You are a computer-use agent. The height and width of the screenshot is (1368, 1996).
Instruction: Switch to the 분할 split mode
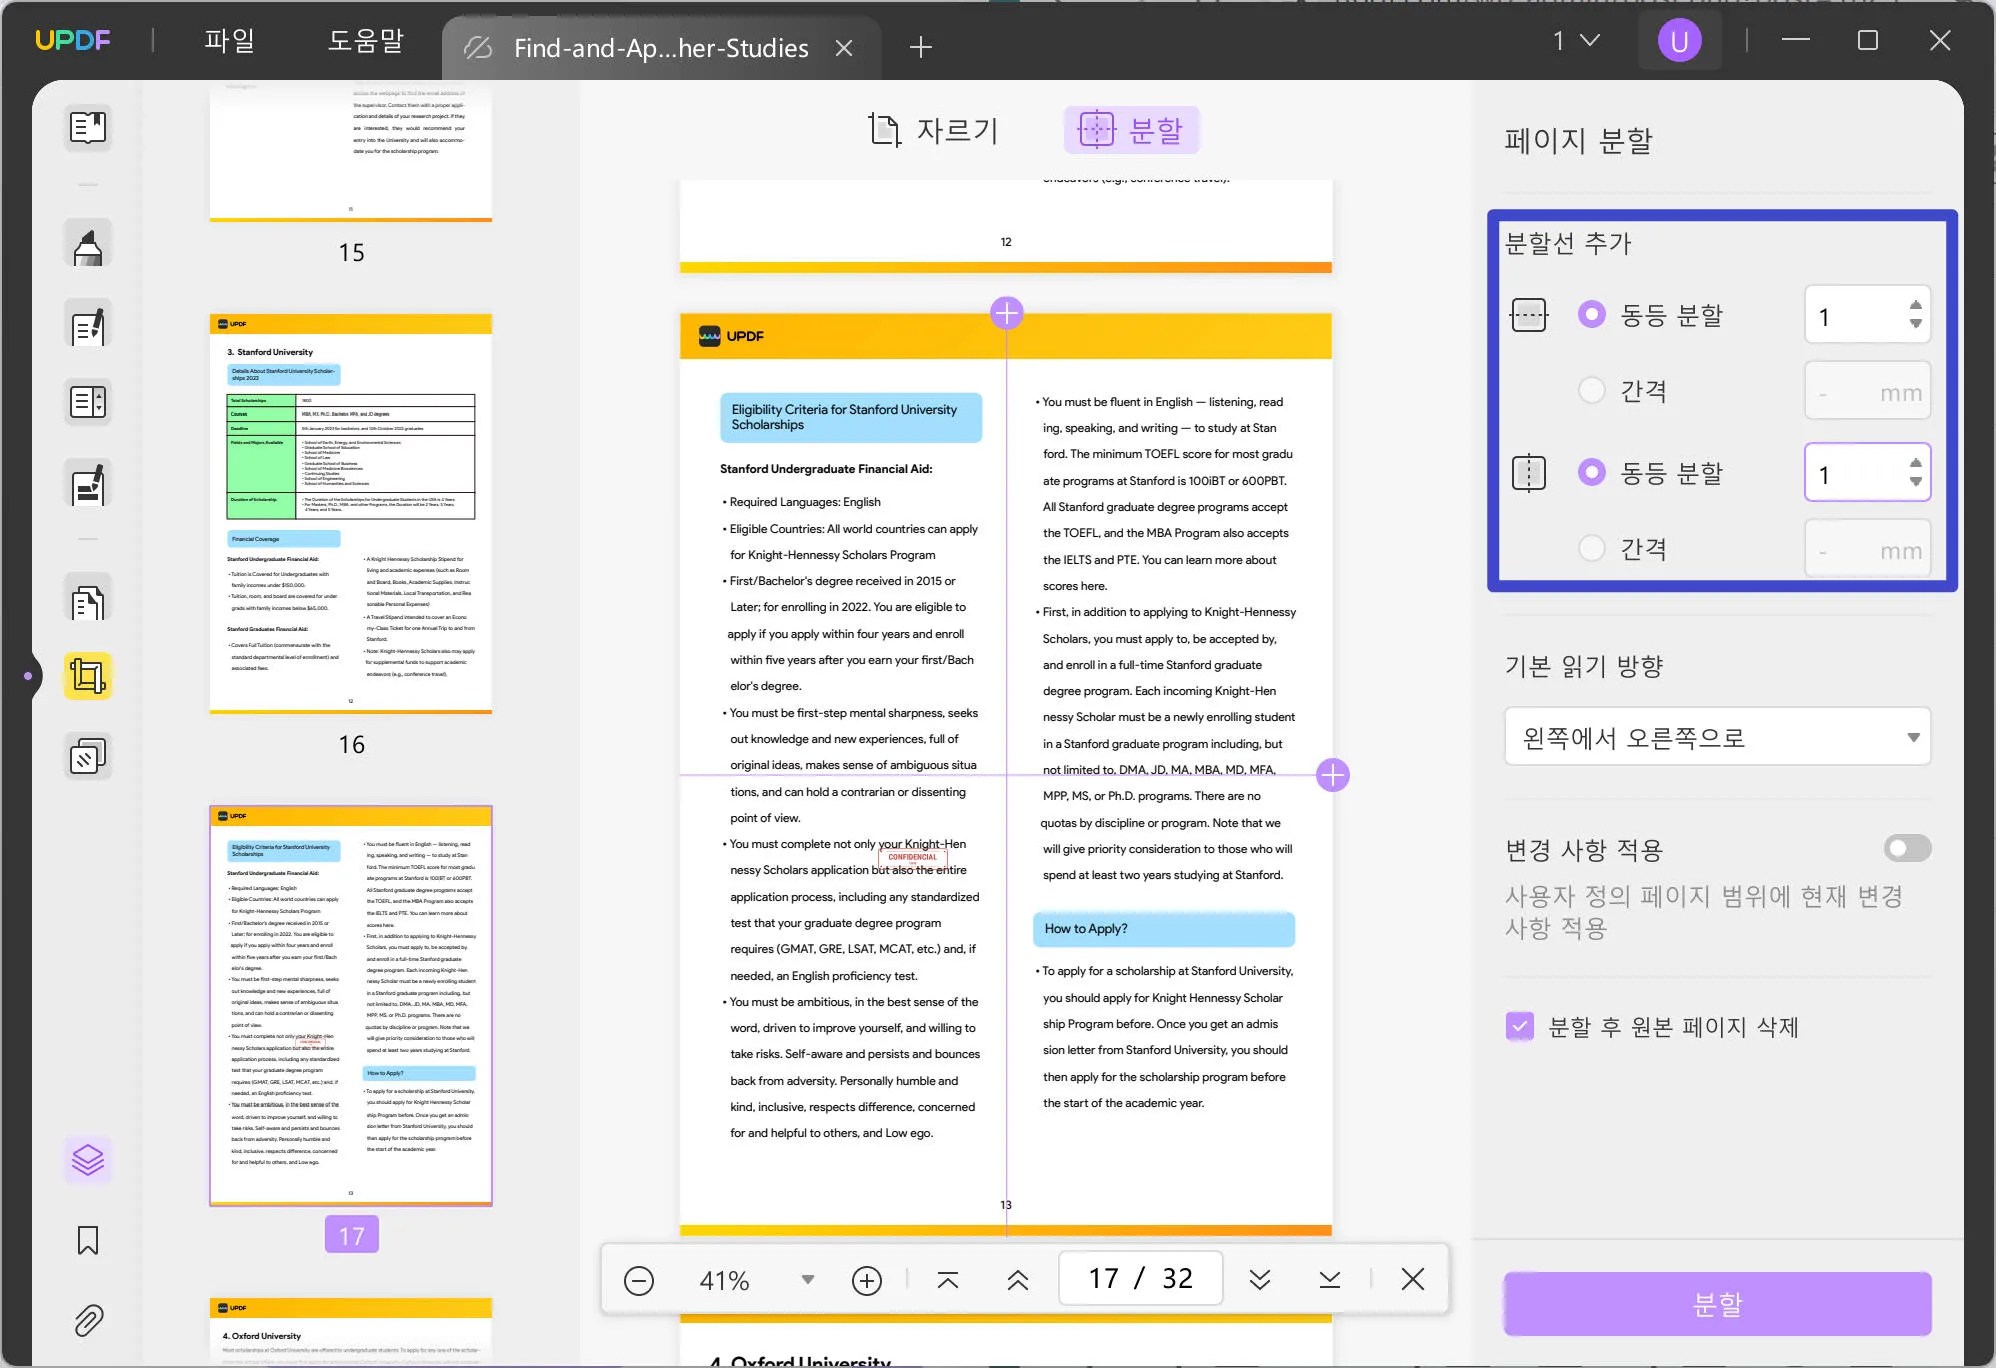tap(1132, 130)
